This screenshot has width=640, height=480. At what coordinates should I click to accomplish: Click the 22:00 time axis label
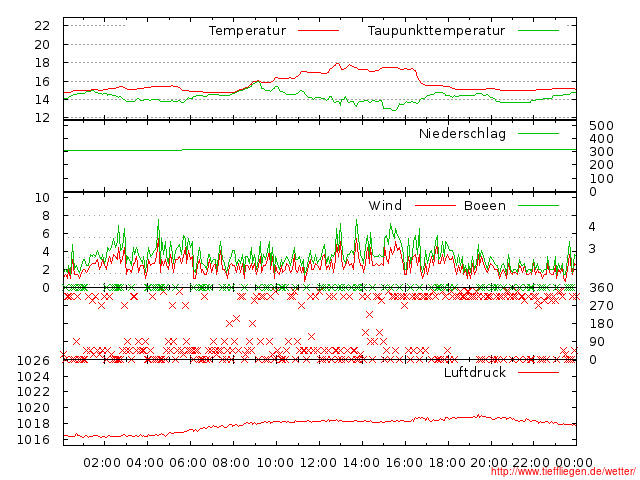[531, 463]
